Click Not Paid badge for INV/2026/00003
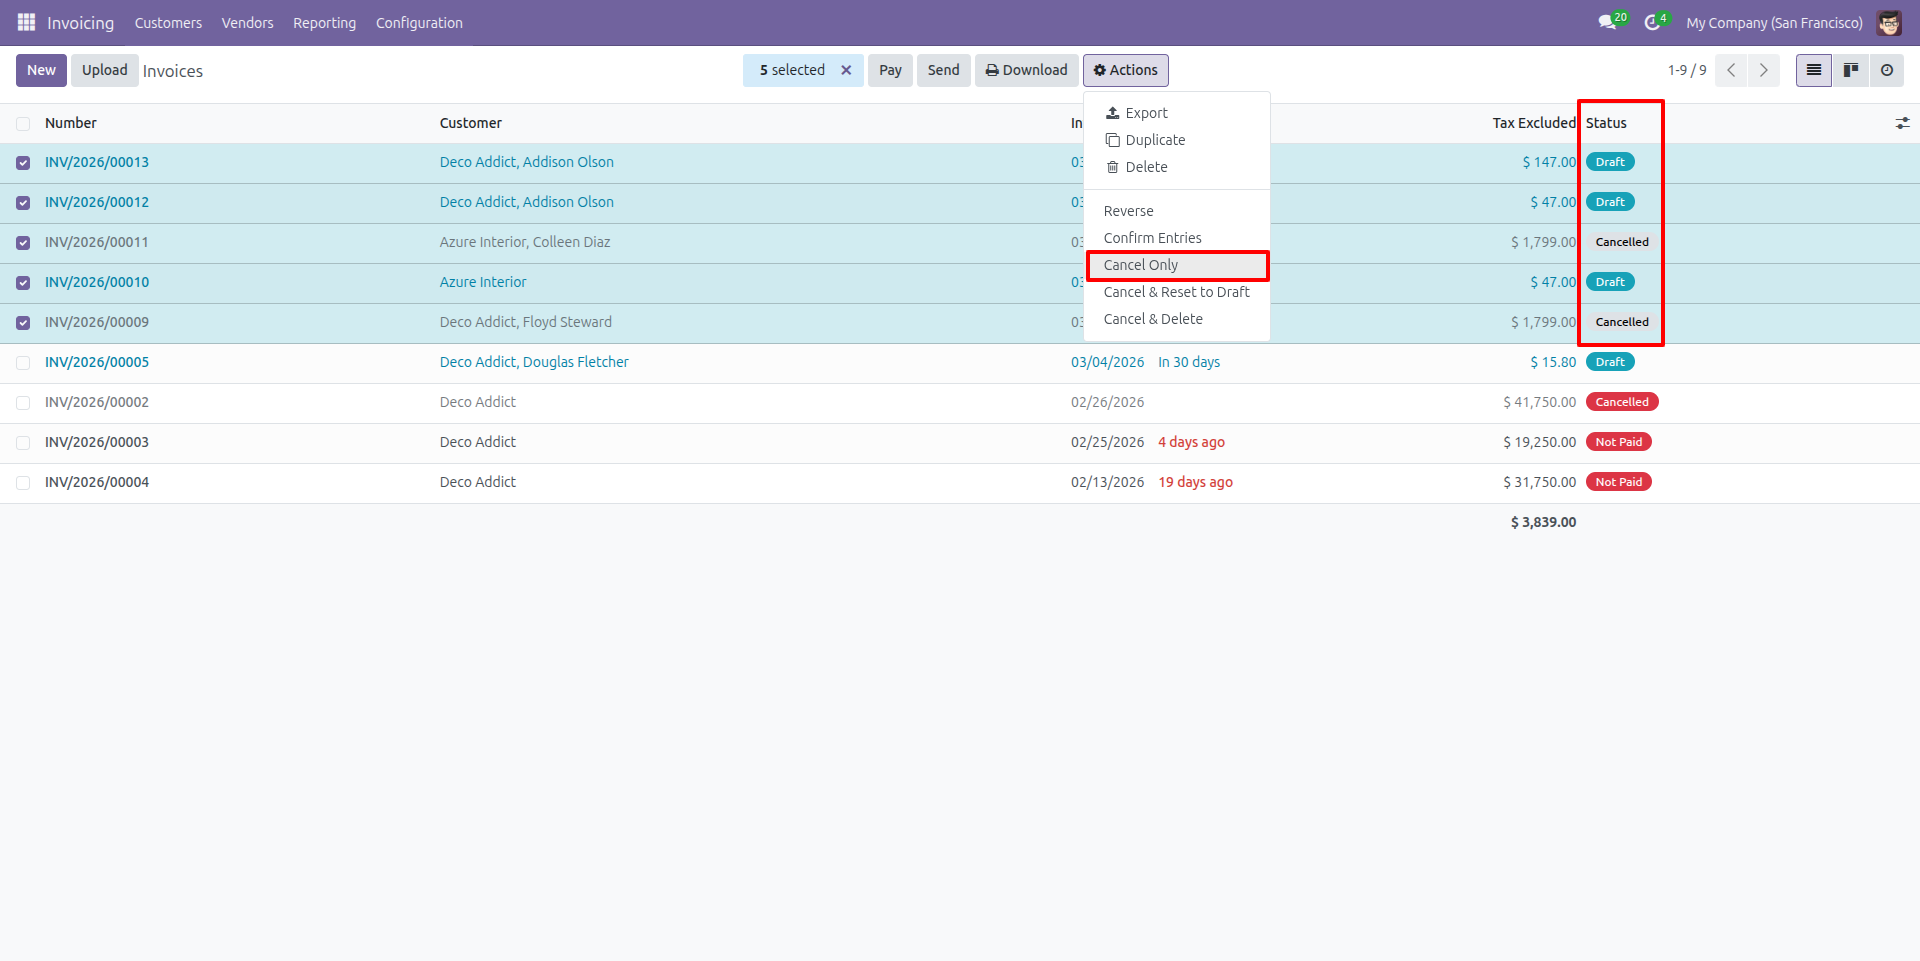Screen dimensions: 1920x961 [1618, 442]
